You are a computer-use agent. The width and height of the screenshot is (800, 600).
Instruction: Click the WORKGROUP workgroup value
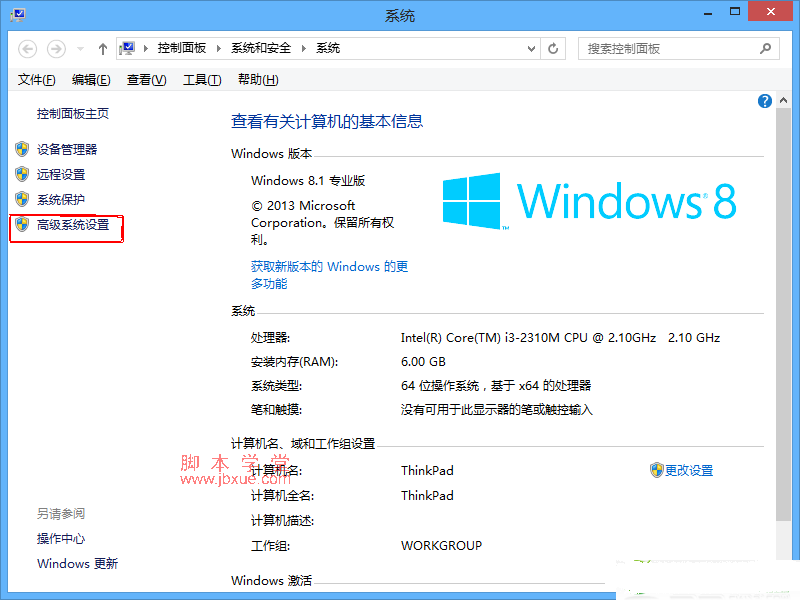click(x=441, y=545)
